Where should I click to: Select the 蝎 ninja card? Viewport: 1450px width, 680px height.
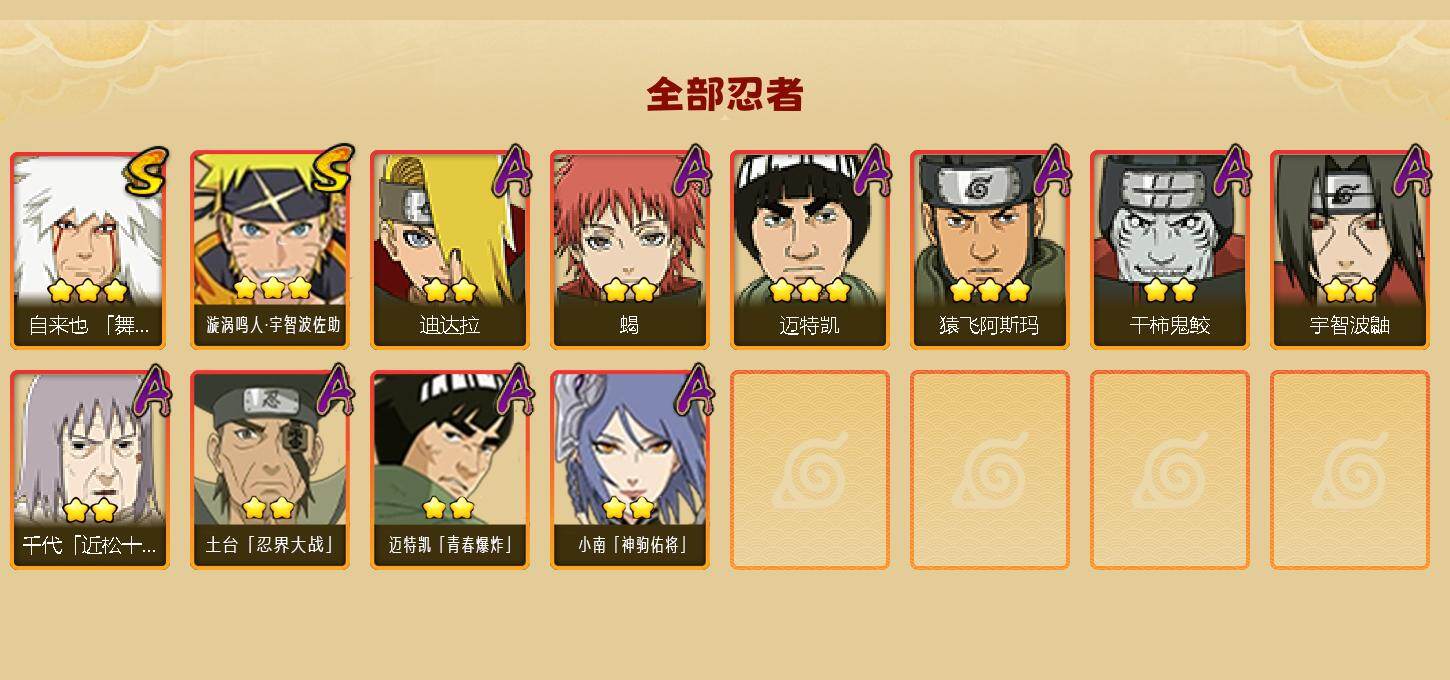coord(630,250)
